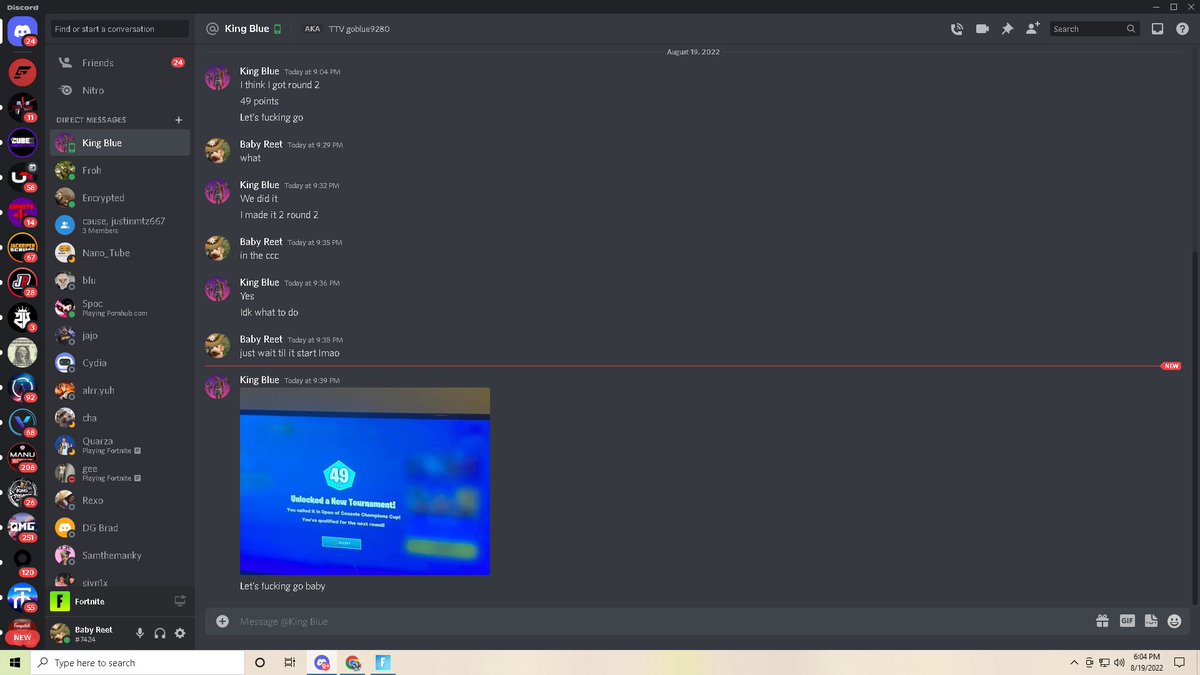The image size is (1200, 675).
Task: Open DM with cha
Action: [x=120, y=418]
